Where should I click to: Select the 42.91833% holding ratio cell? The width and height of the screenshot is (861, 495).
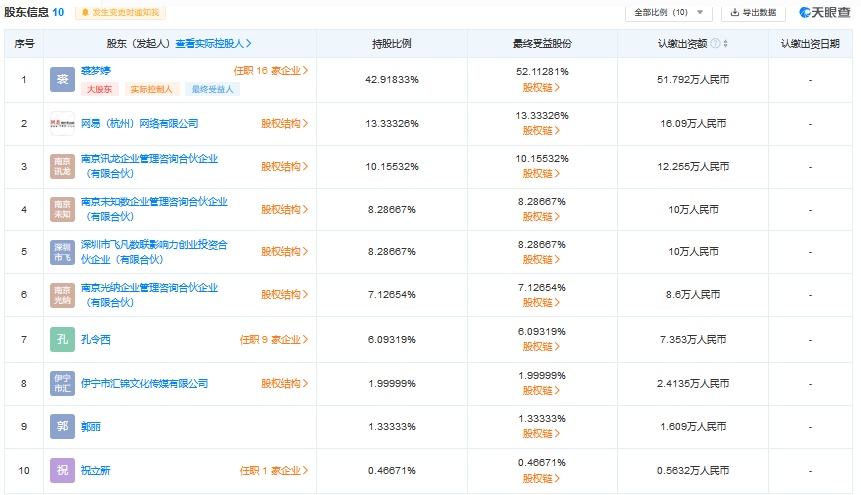point(392,80)
